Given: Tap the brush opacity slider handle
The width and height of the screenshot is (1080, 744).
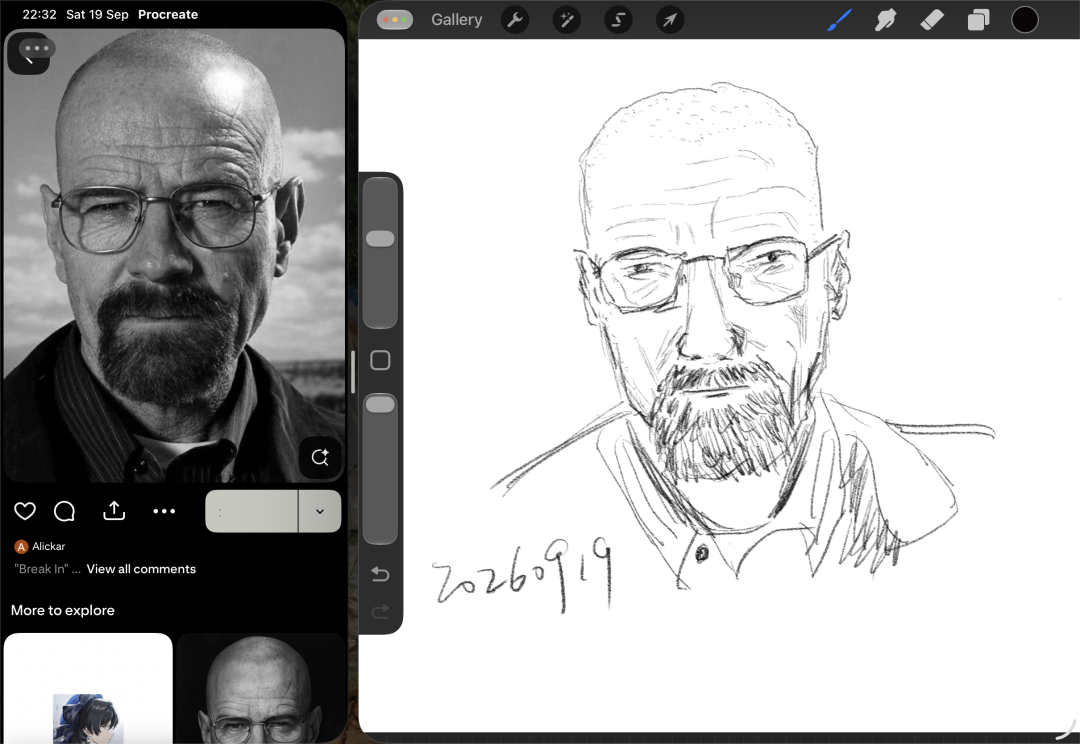Looking at the screenshot, I should [x=380, y=404].
